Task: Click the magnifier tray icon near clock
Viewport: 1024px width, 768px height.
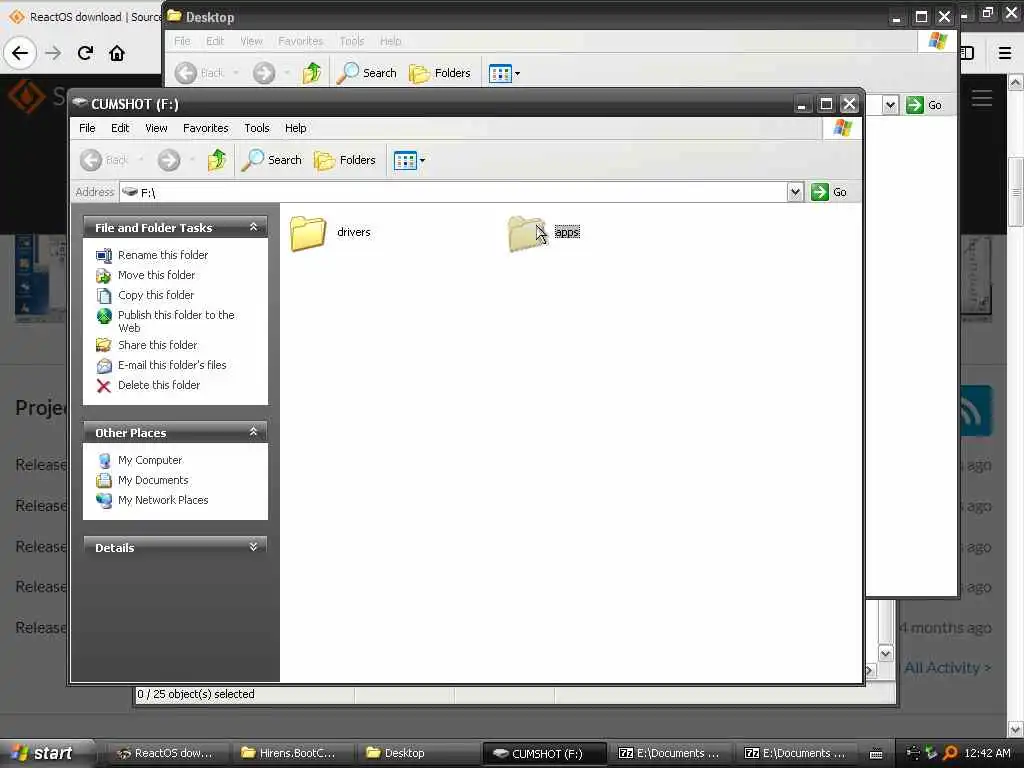Action: (951, 753)
